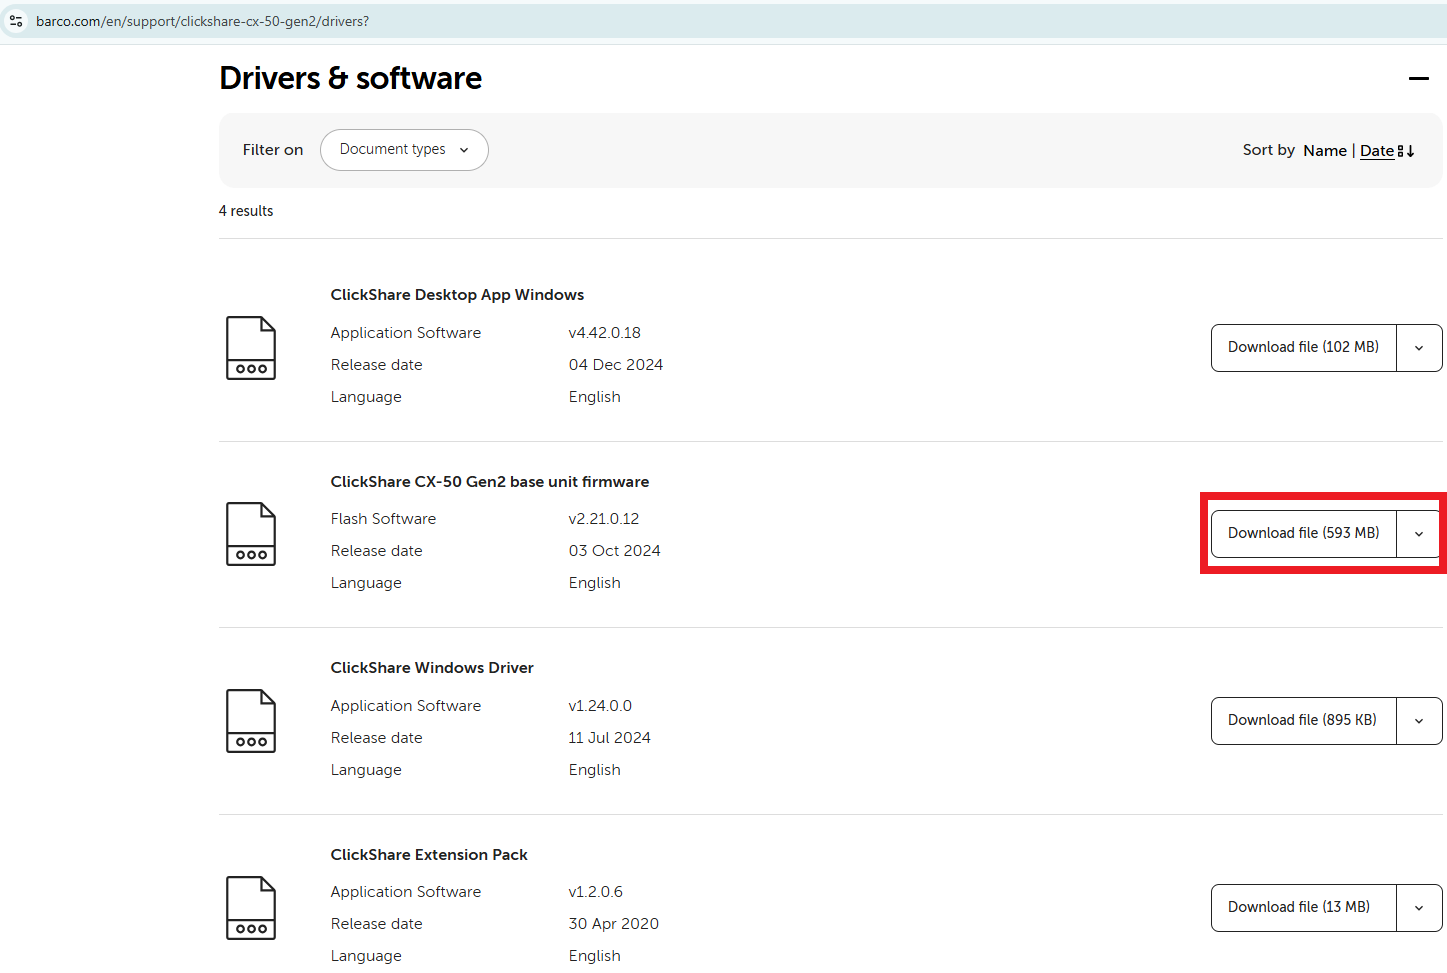Collapse the Drivers & software section
The width and height of the screenshot is (1447, 973).
(1418, 78)
